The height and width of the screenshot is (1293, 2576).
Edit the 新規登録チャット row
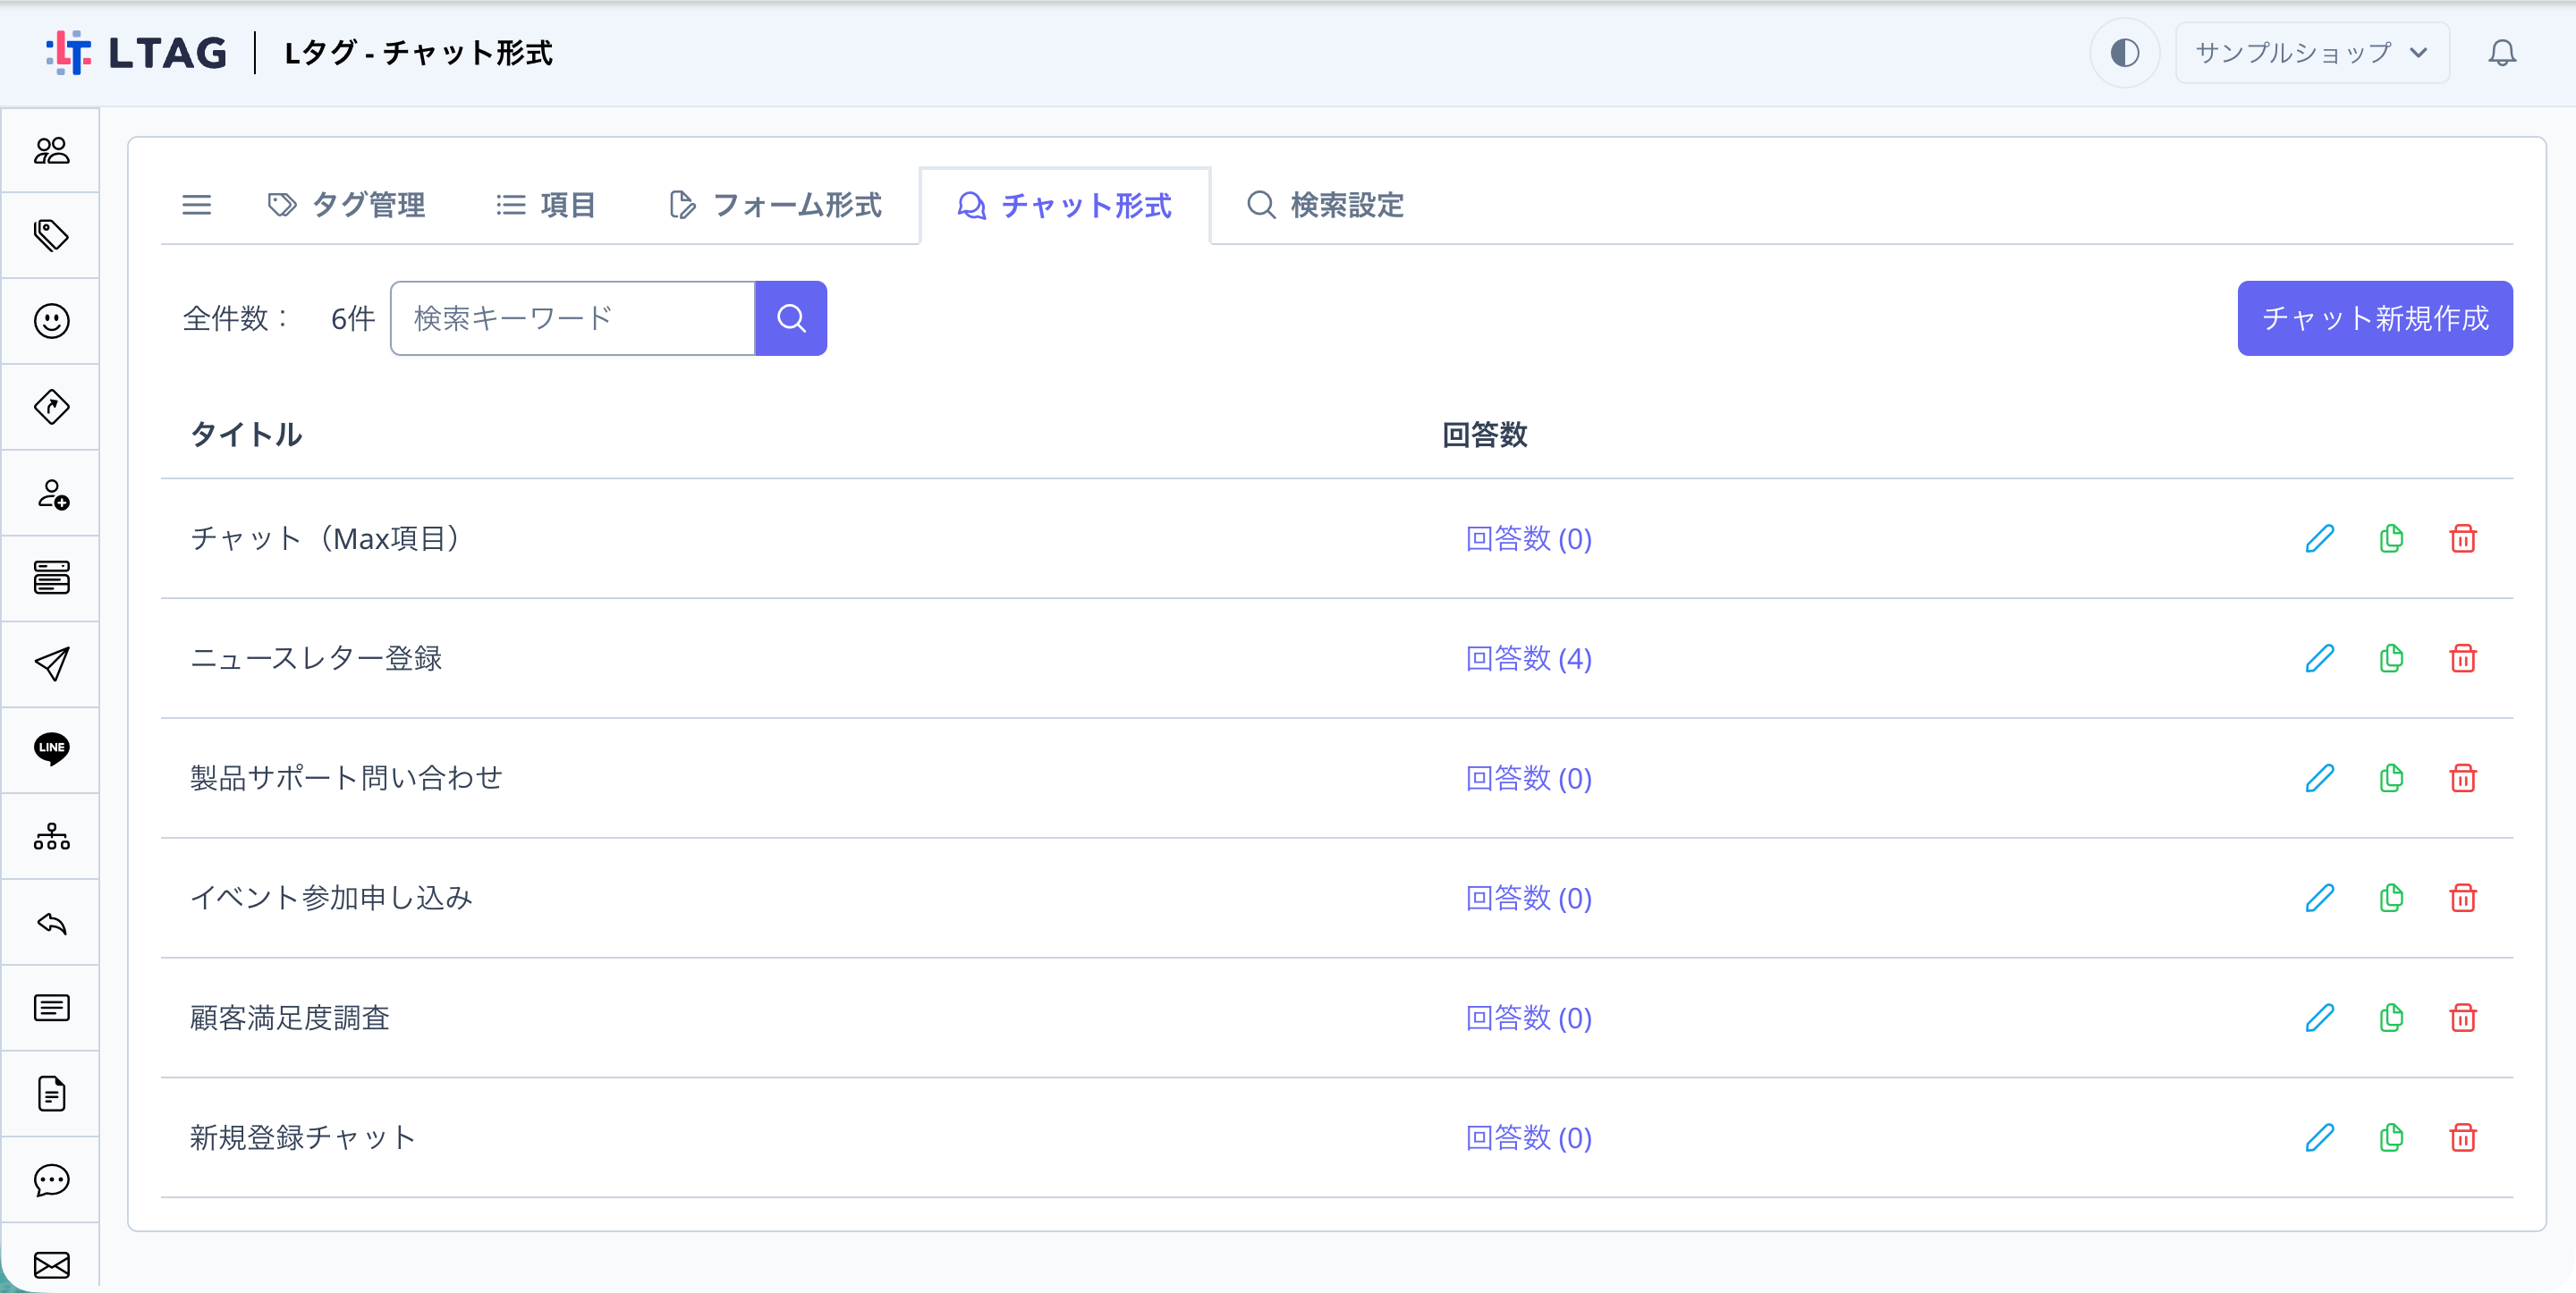[x=2319, y=1138]
